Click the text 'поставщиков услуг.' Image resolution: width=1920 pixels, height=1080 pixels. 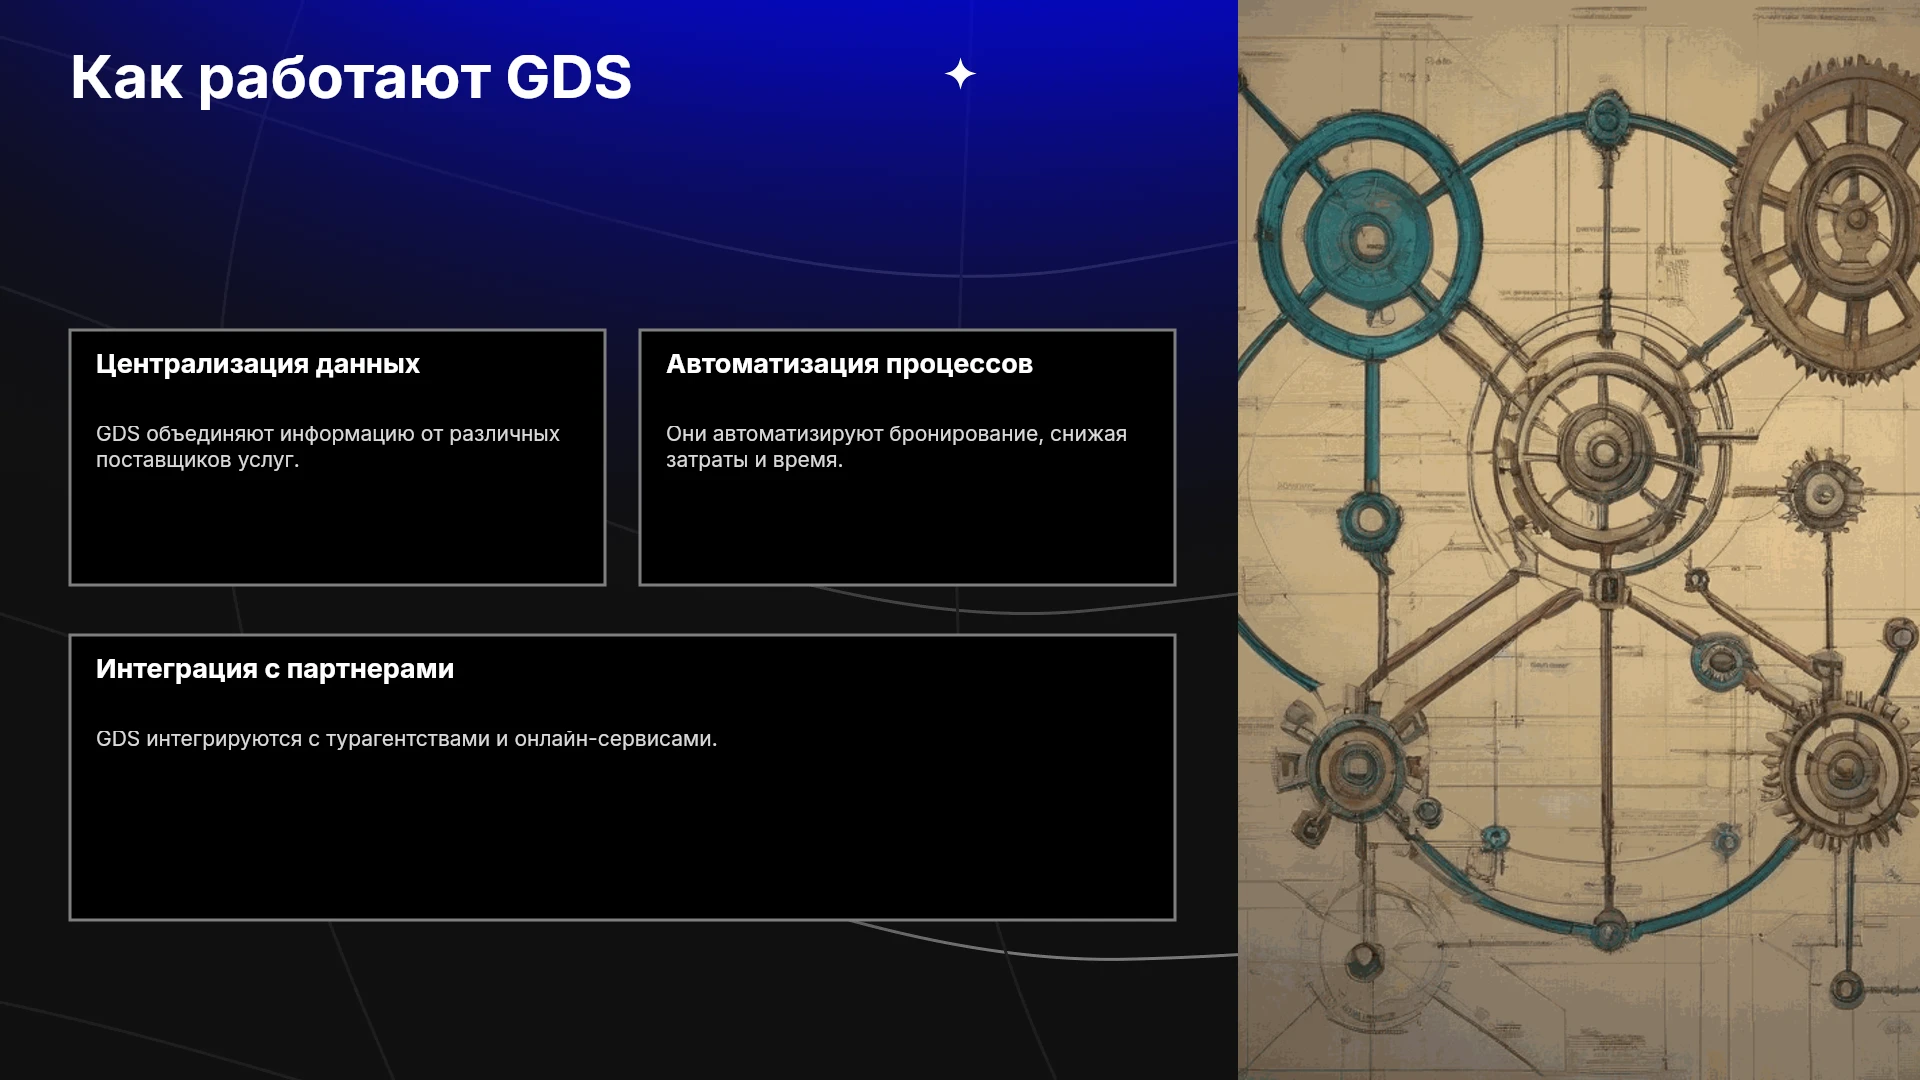coord(197,460)
